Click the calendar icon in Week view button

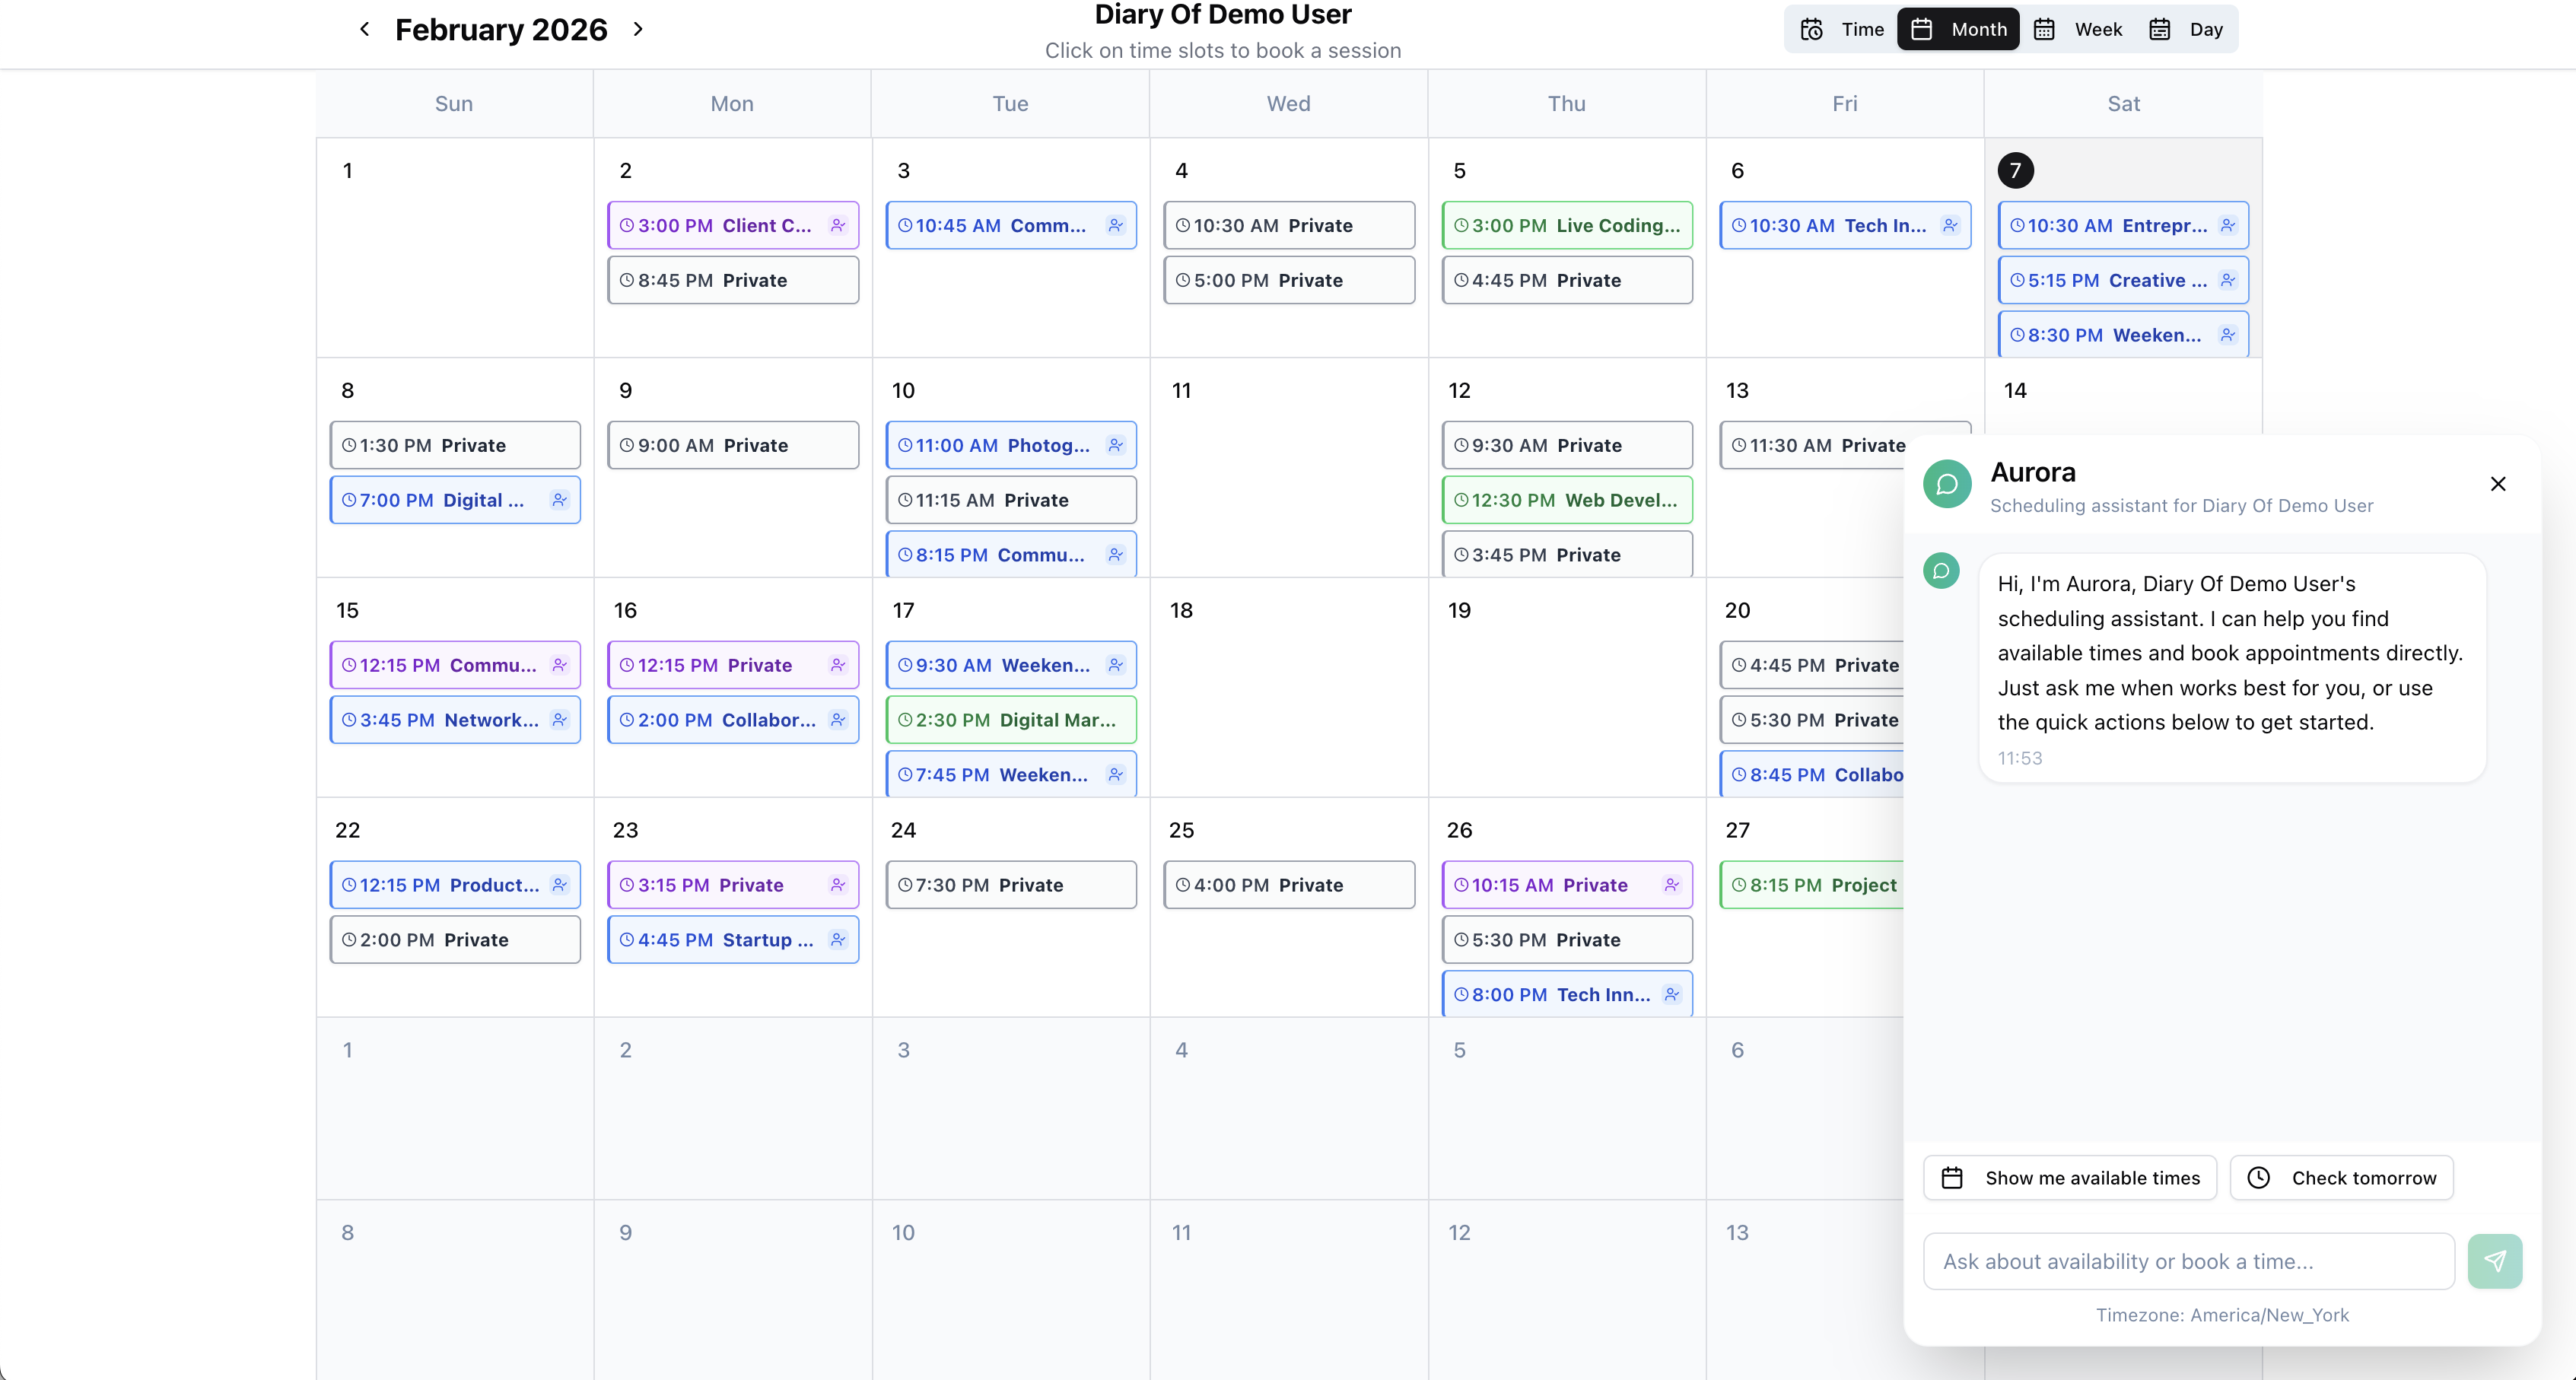[x=2045, y=29]
